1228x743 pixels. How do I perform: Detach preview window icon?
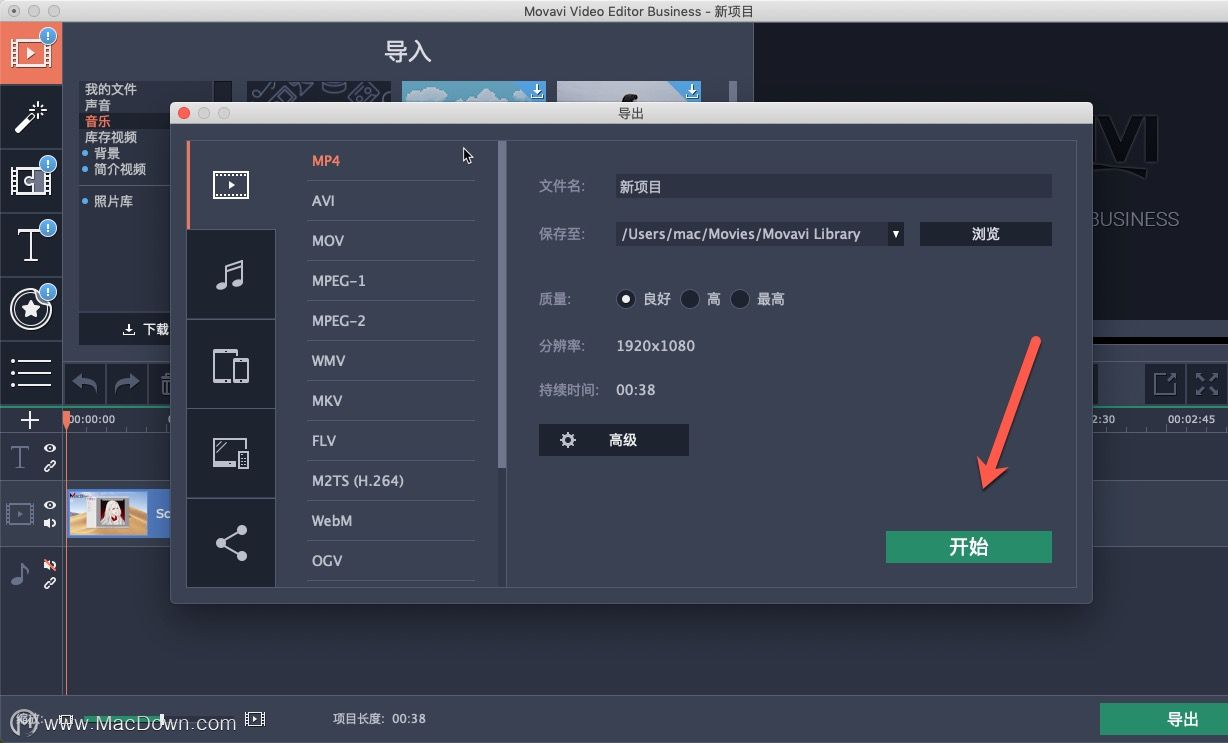pos(1165,384)
